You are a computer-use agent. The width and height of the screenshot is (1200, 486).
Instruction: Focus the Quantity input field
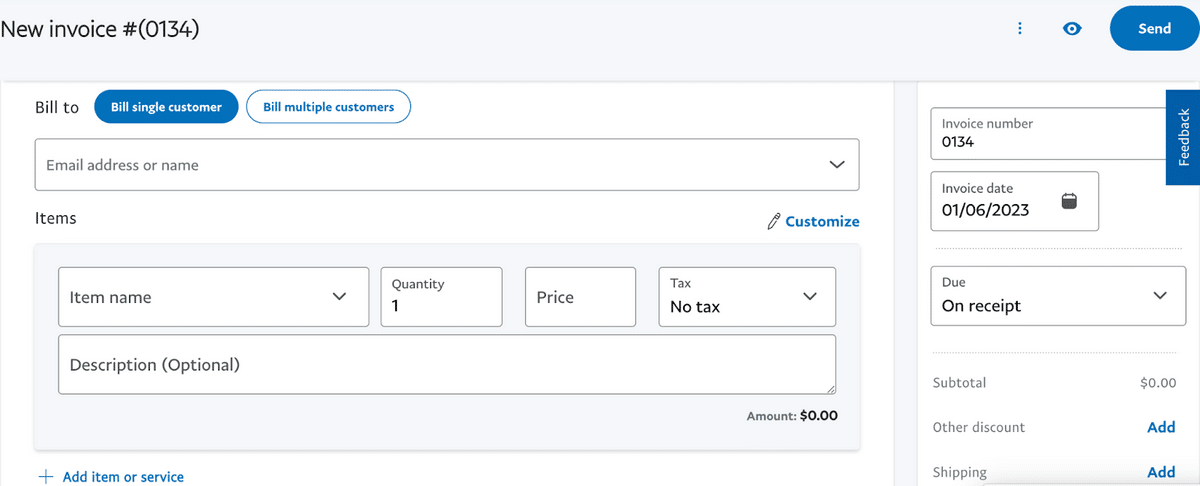(441, 306)
